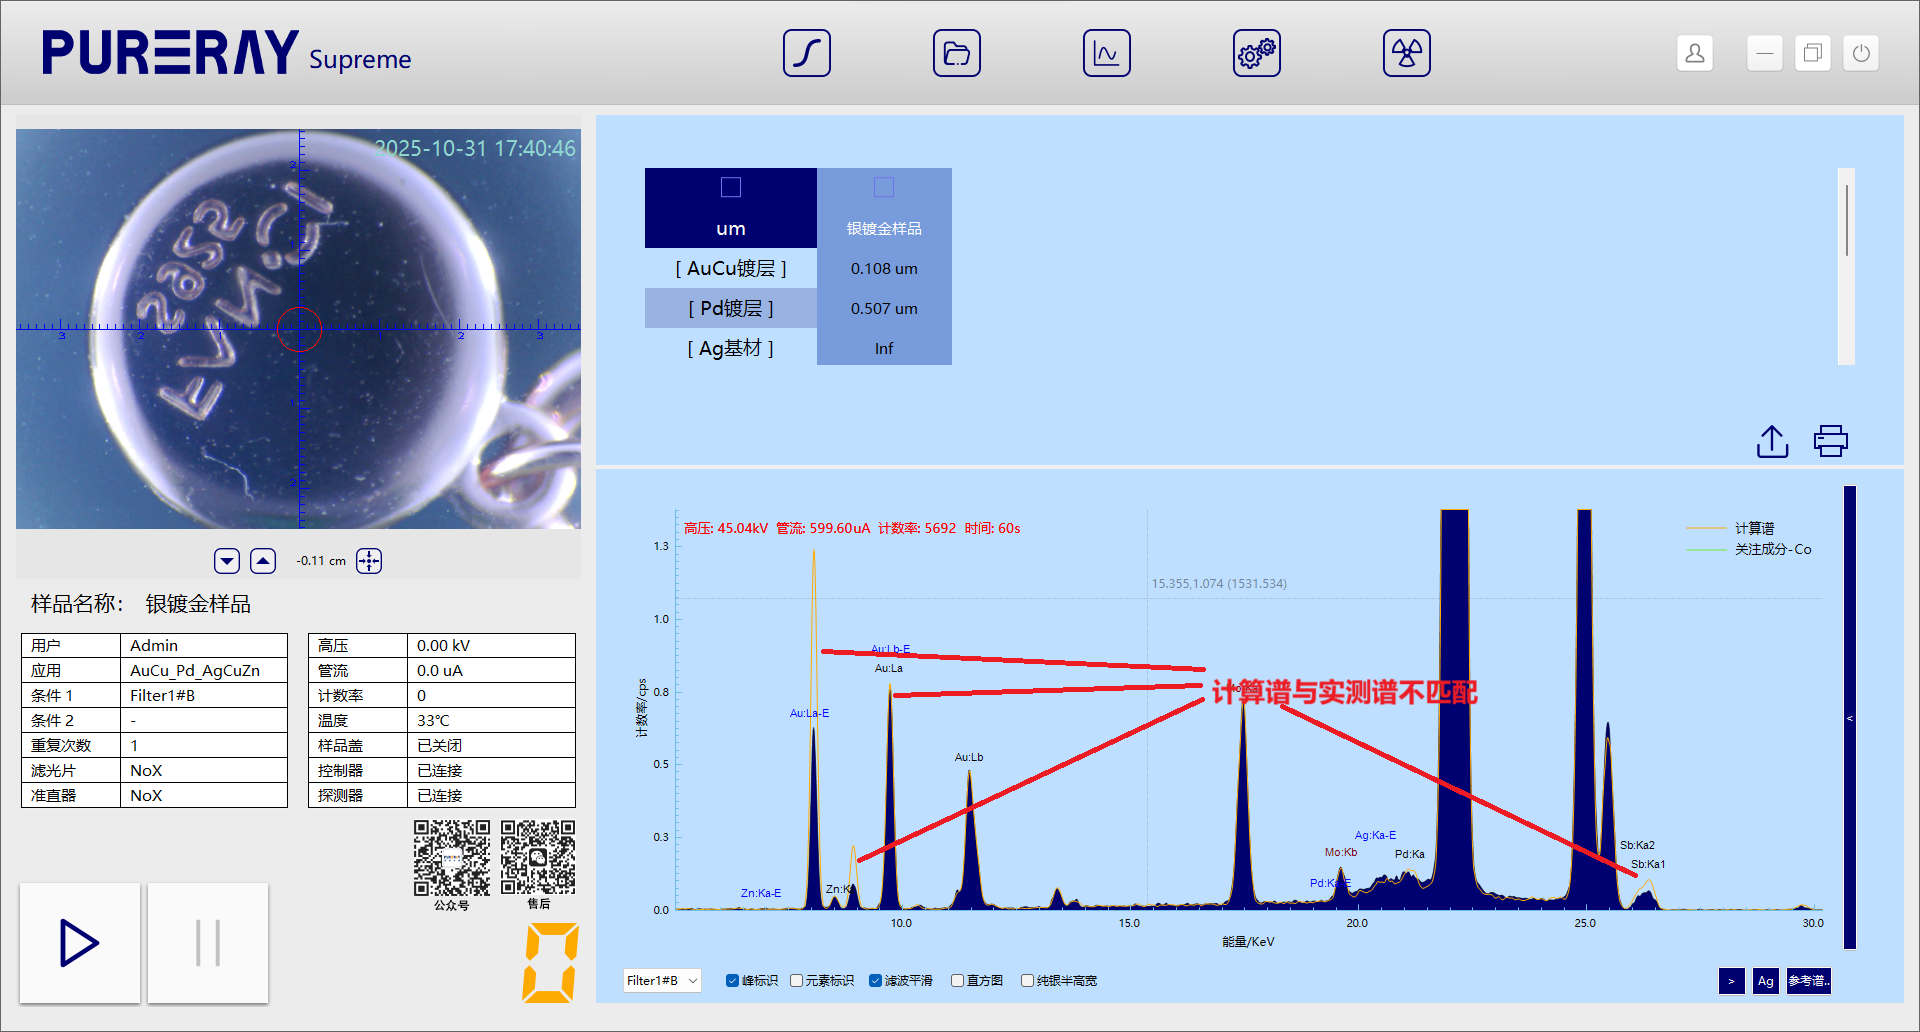The image size is (1920, 1032).
Task: Click the orange countdown digit display
Action: pyautogui.click(x=551, y=963)
